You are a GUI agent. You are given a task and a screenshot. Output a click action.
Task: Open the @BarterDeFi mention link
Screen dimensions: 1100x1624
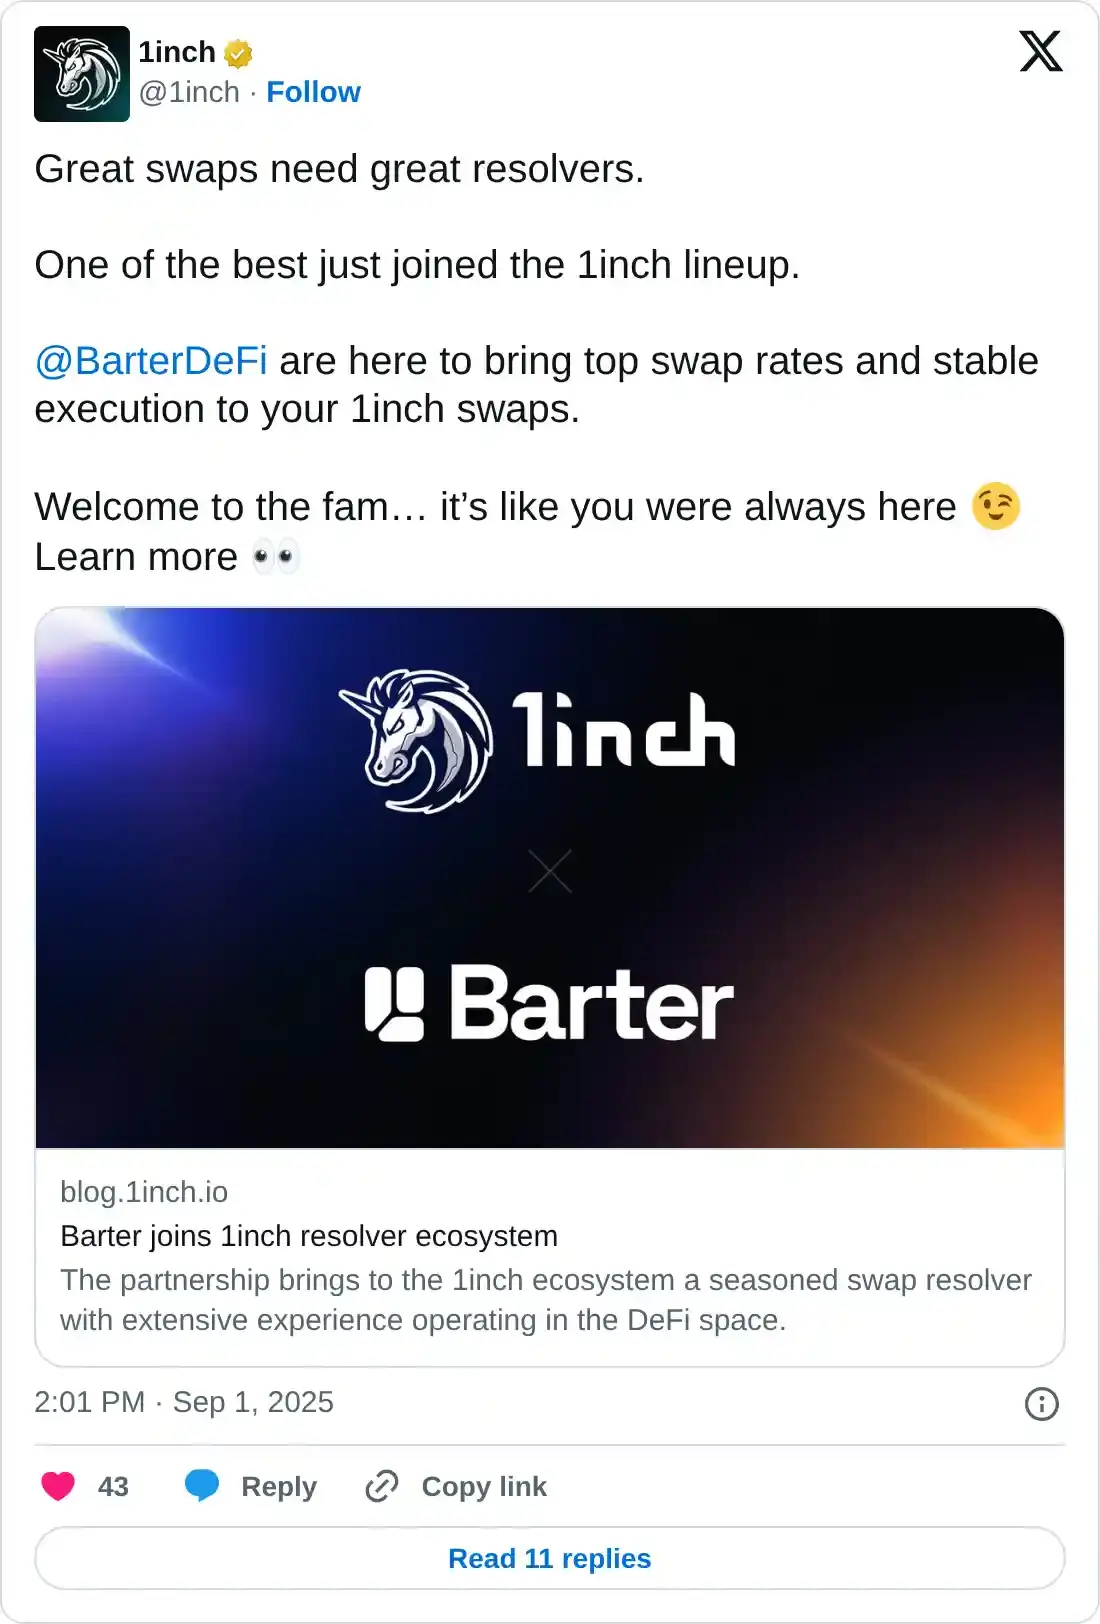tap(151, 361)
